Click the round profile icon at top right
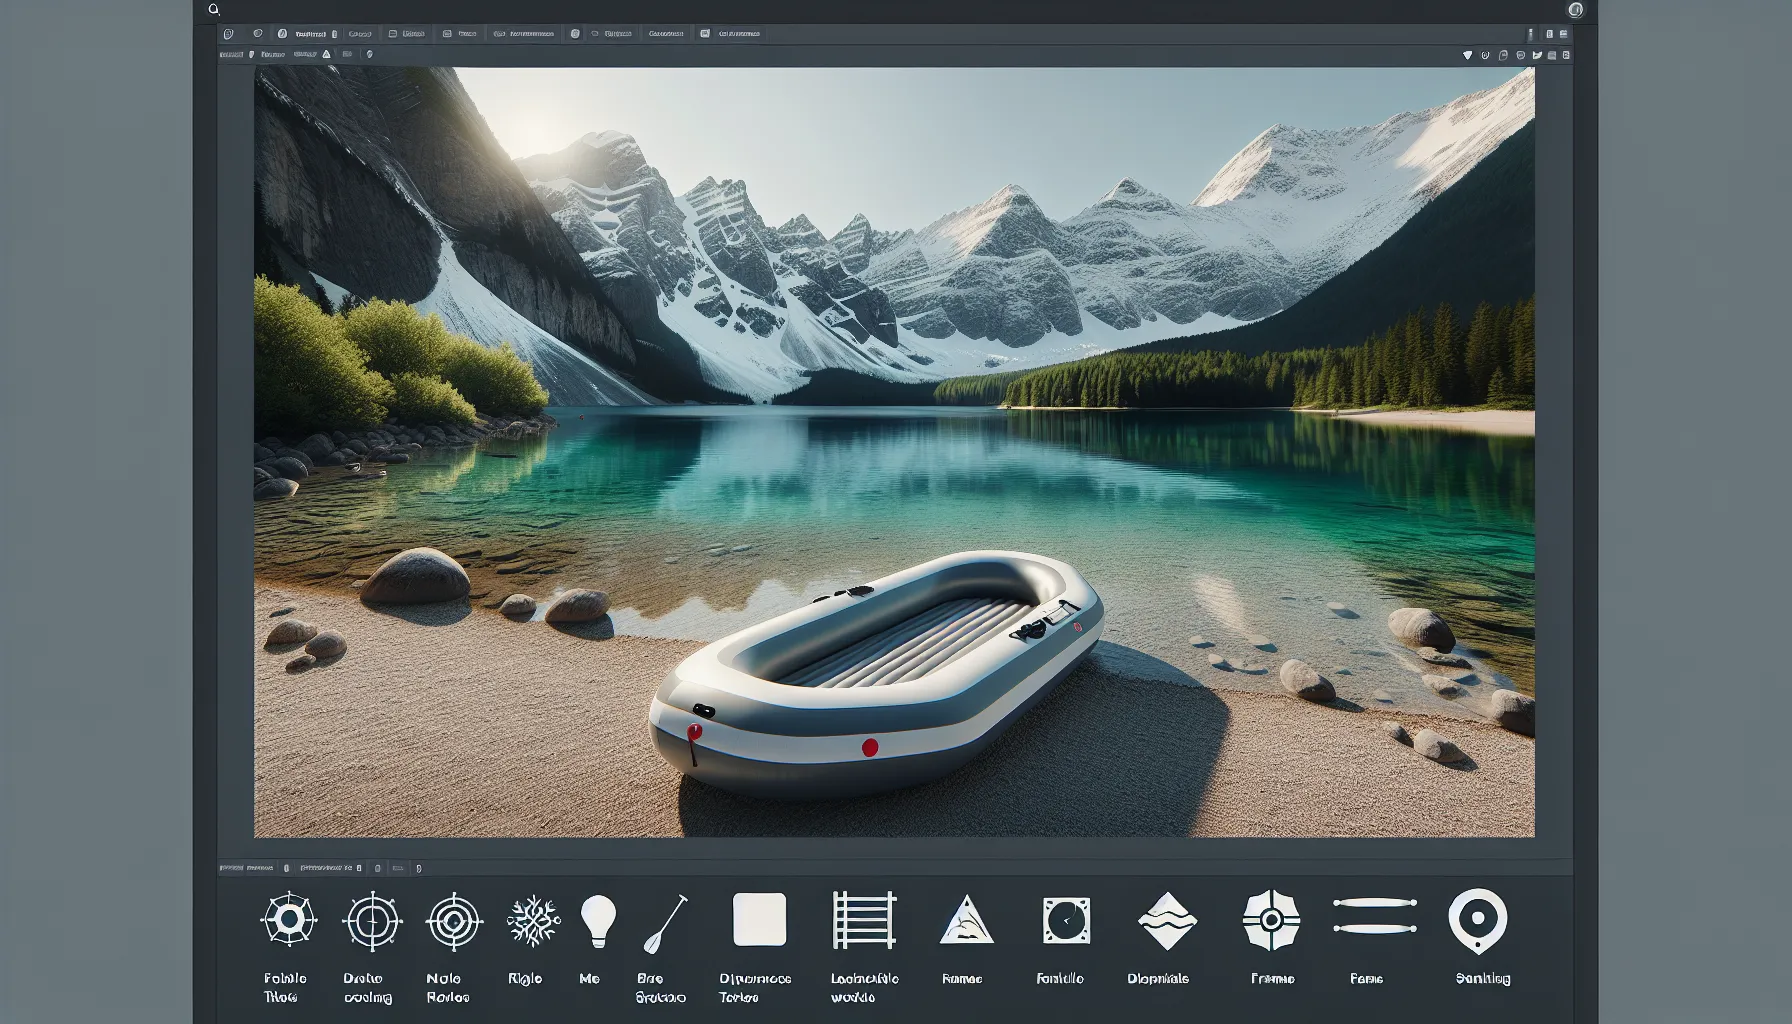The height and width of the screenshot is (1024, 1792). pyautogui.click(x=1575, y=10)
